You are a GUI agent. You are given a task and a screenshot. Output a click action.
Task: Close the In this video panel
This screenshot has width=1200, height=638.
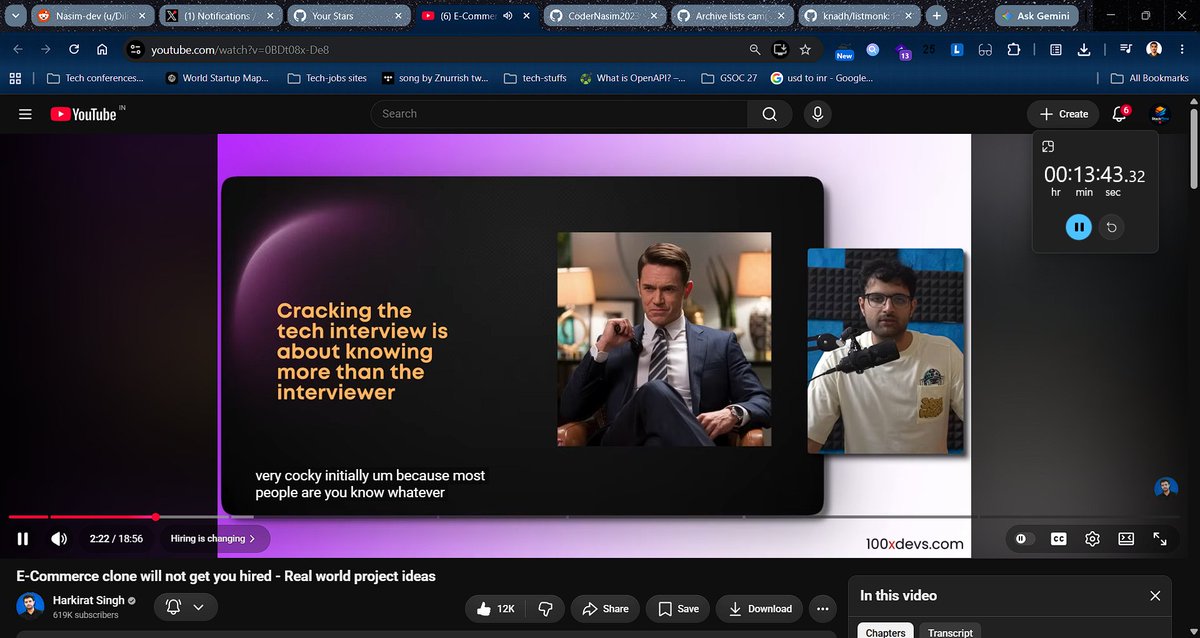coord(1155,595)
